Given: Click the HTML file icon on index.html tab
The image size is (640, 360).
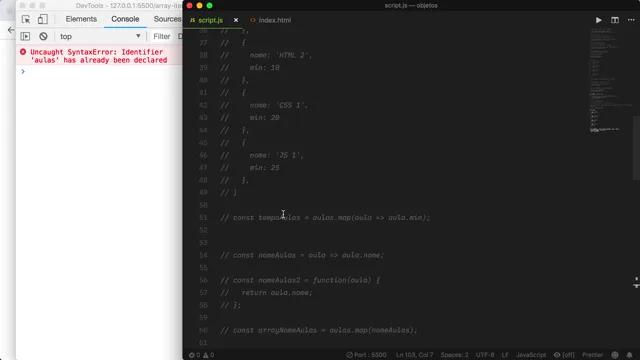Looking at the screenshot, I should [x=253, y=20].
